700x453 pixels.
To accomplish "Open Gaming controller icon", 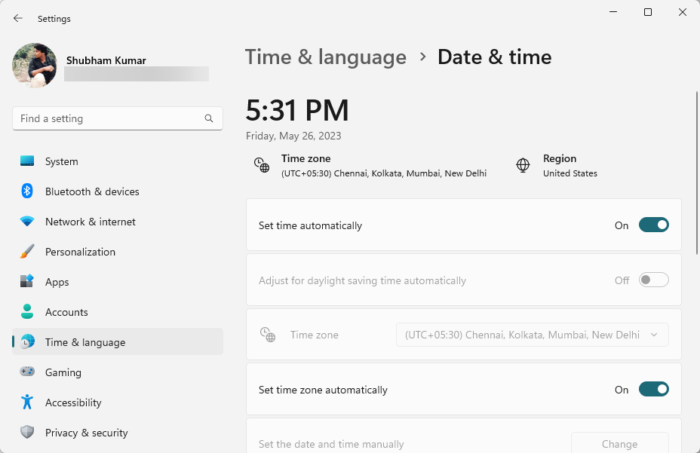I will (x=27, y=372).
